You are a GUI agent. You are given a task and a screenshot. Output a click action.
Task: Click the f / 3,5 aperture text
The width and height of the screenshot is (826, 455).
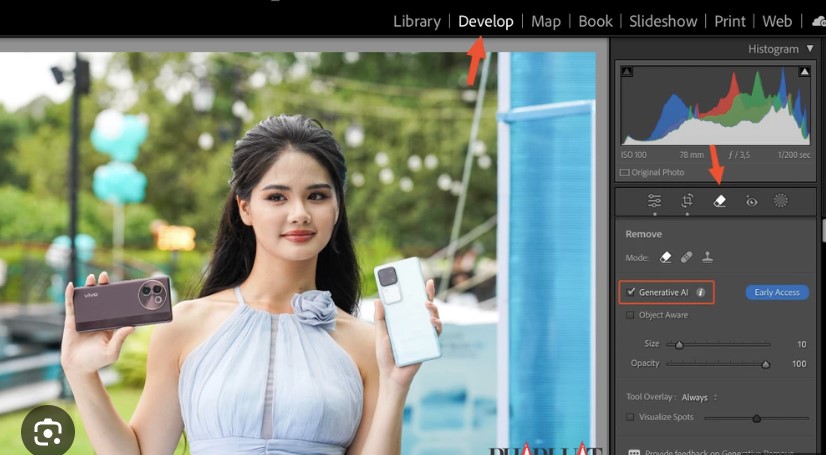[x=741, y=155]
